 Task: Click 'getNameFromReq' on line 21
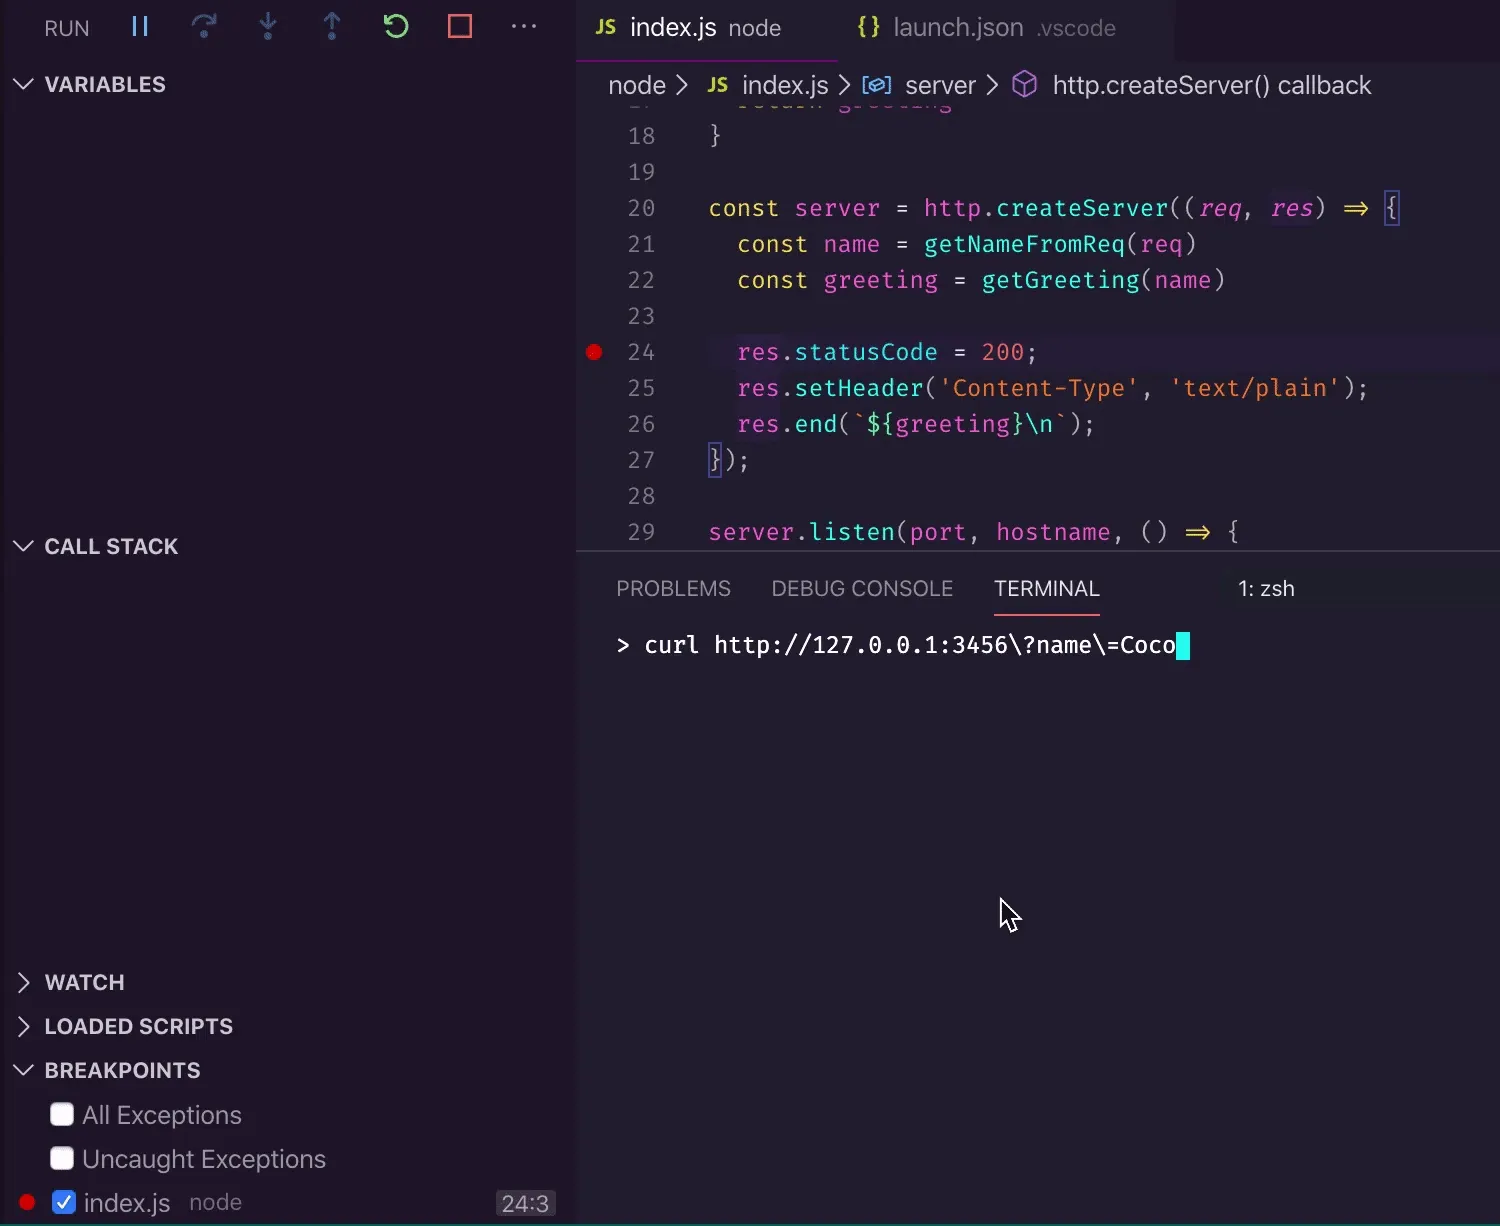pyautogui.click(x=1024, y=244)
